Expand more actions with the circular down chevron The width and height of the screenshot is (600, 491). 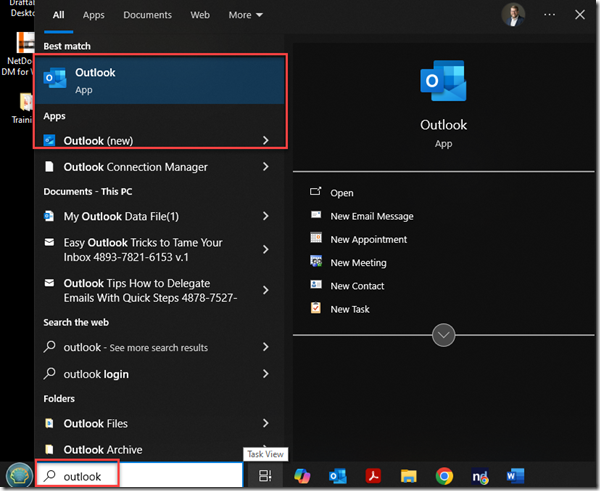[x=443, y=335]
